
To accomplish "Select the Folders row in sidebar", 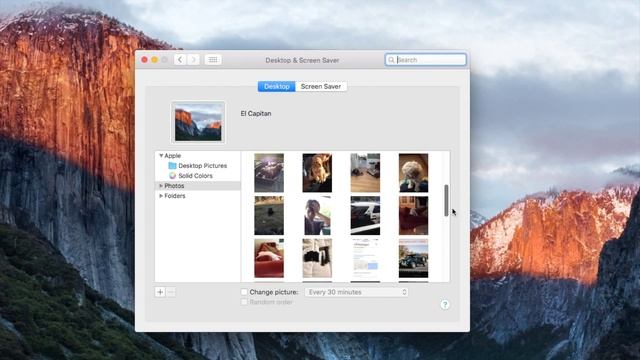I will [198, 196].
